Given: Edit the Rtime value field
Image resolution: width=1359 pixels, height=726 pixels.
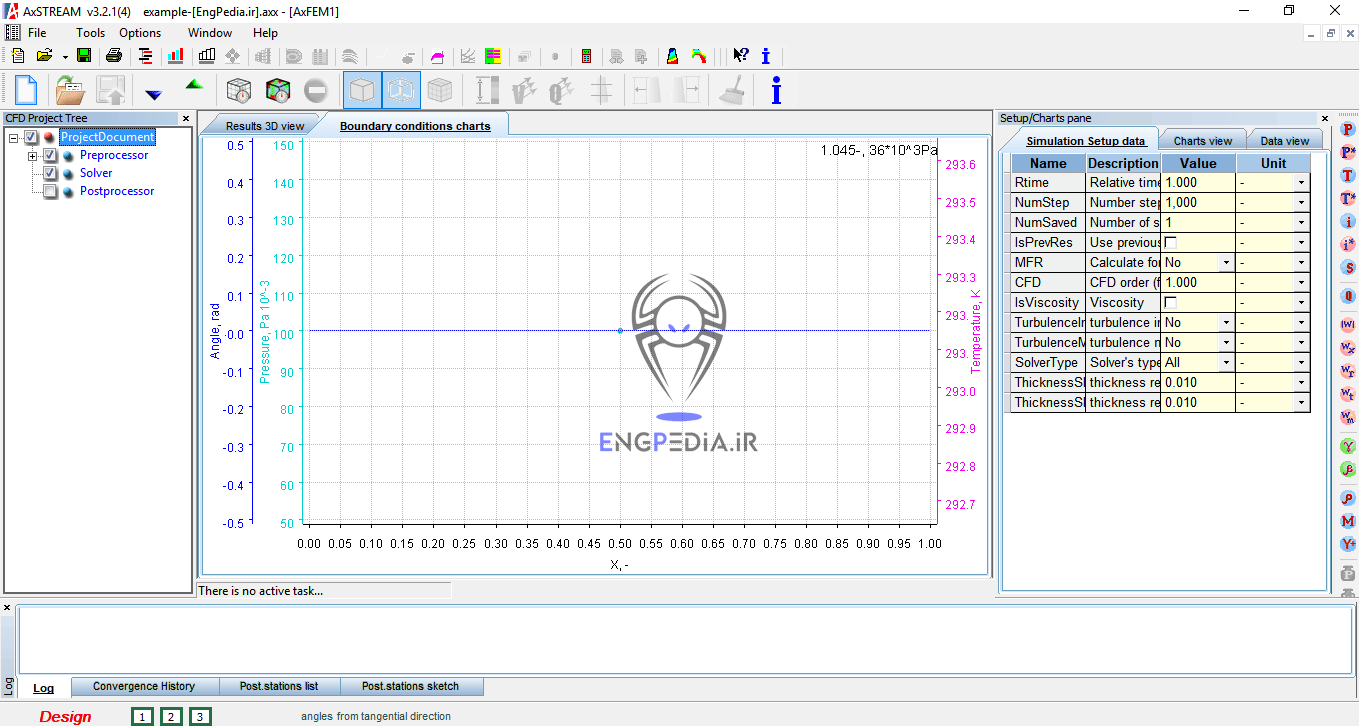Looking at the screenshot, I should tap(1198, 182).
